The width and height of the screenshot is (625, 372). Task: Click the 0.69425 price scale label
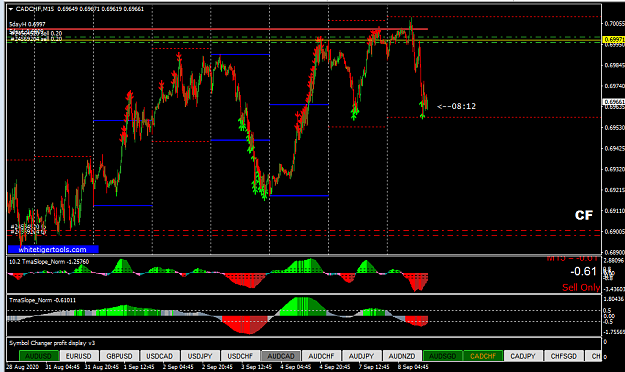click(x=614, y=148)
